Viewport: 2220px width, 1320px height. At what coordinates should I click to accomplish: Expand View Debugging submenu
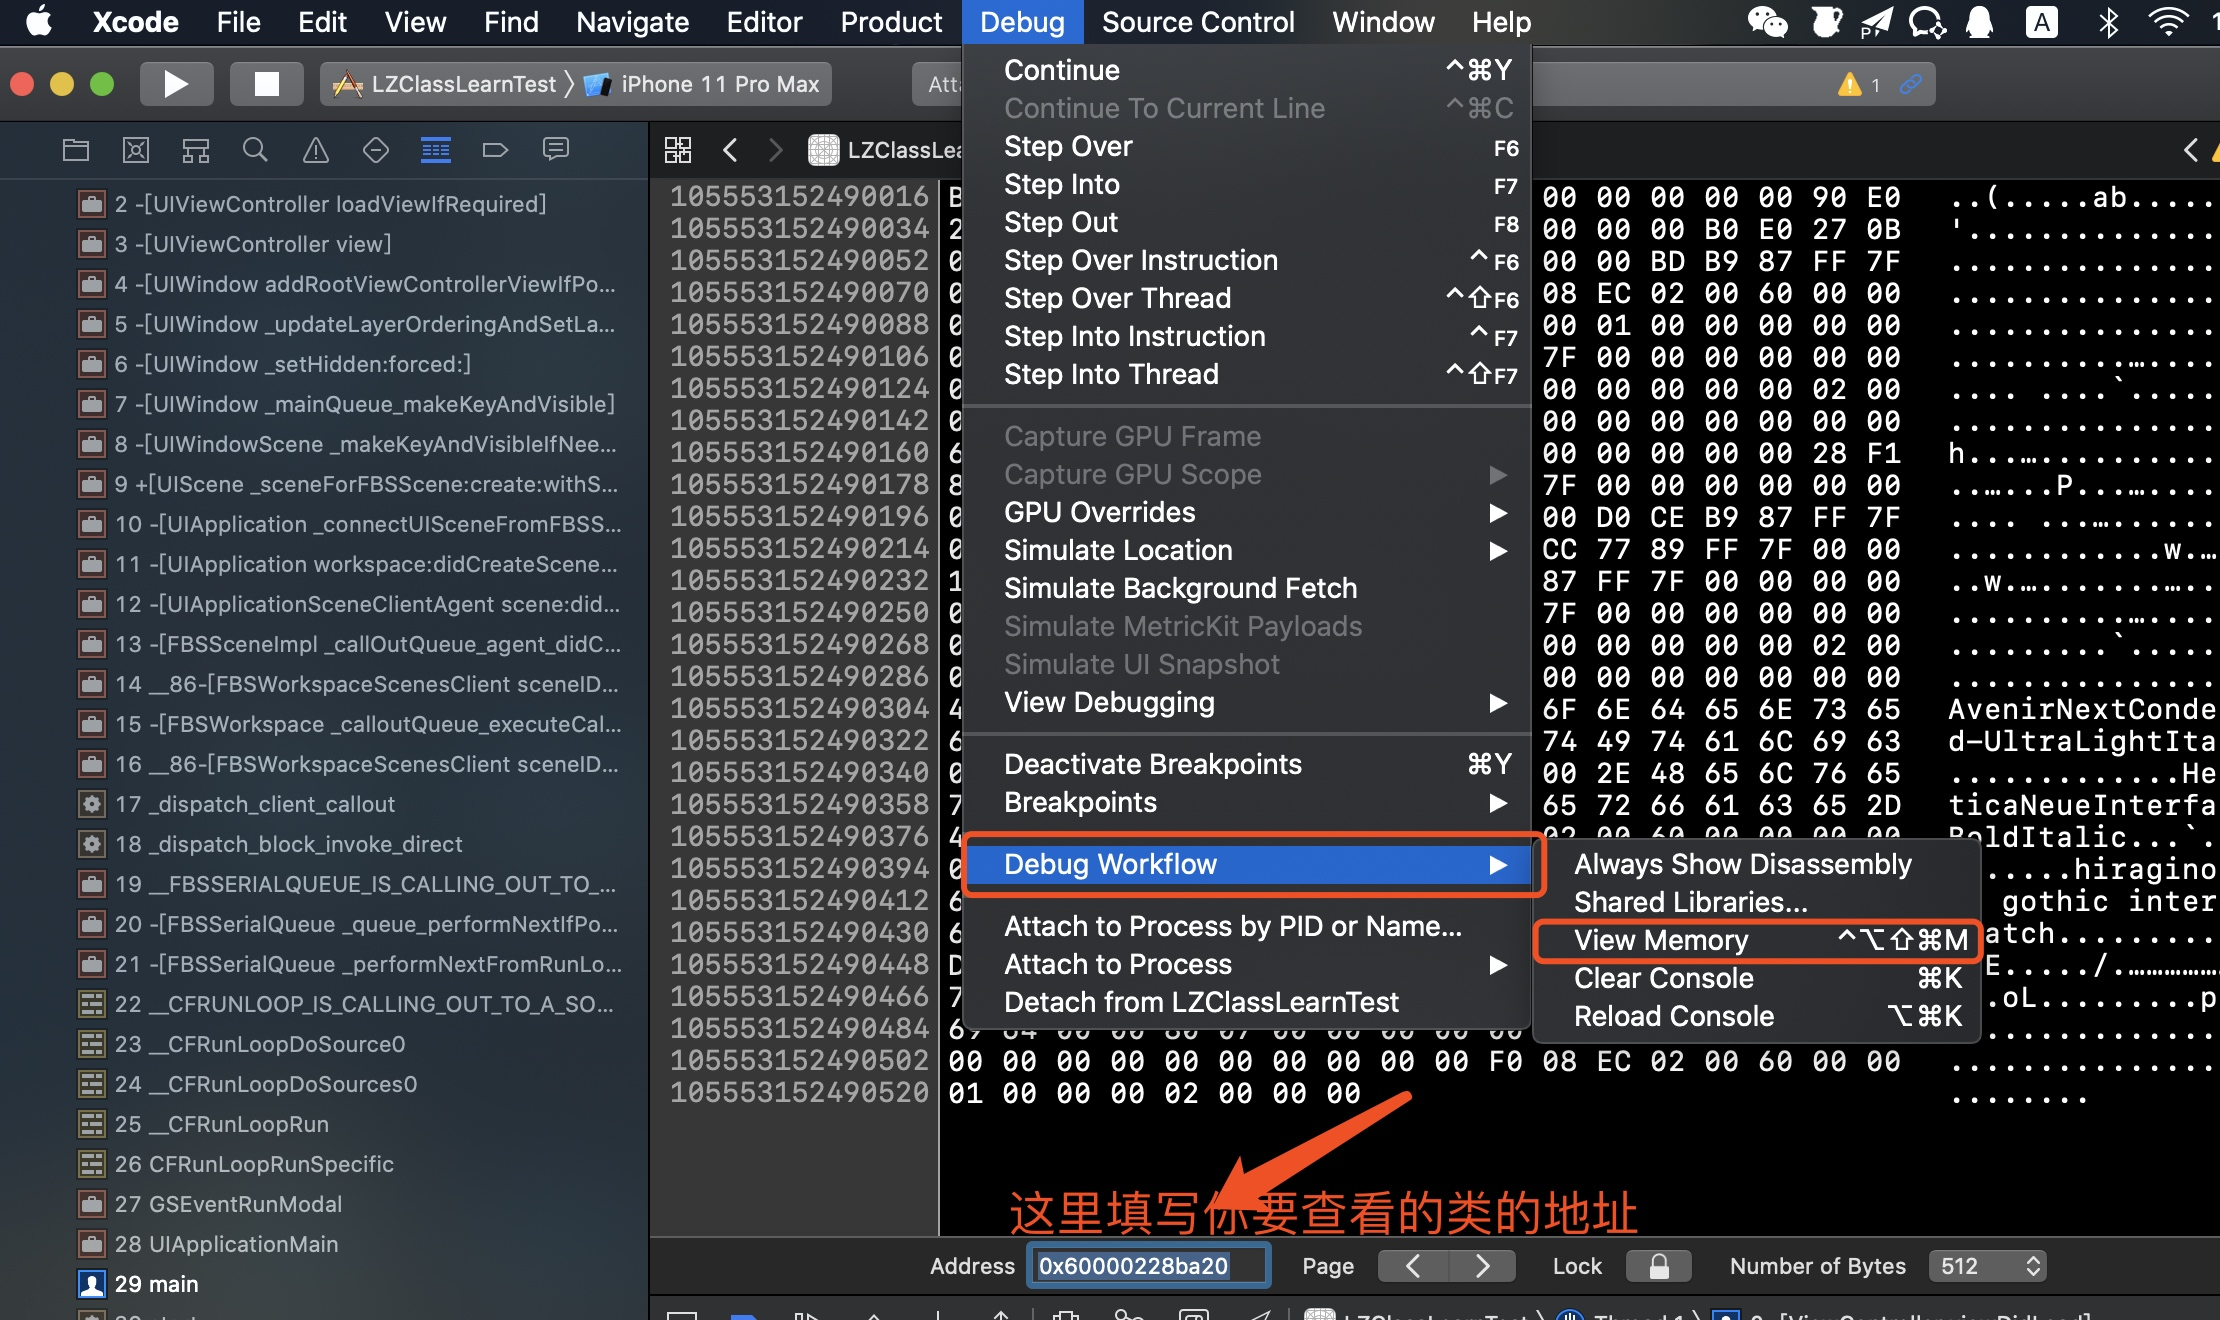coord(1247,702)
